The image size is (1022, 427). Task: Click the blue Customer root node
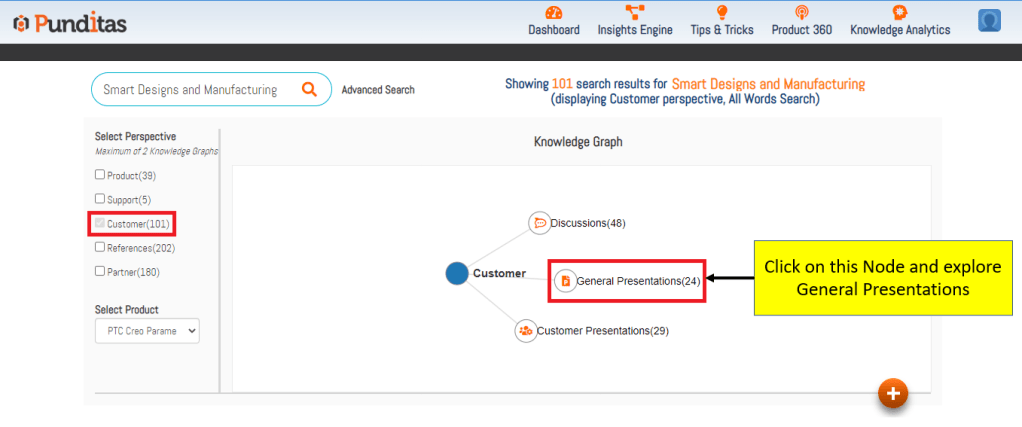457,273
